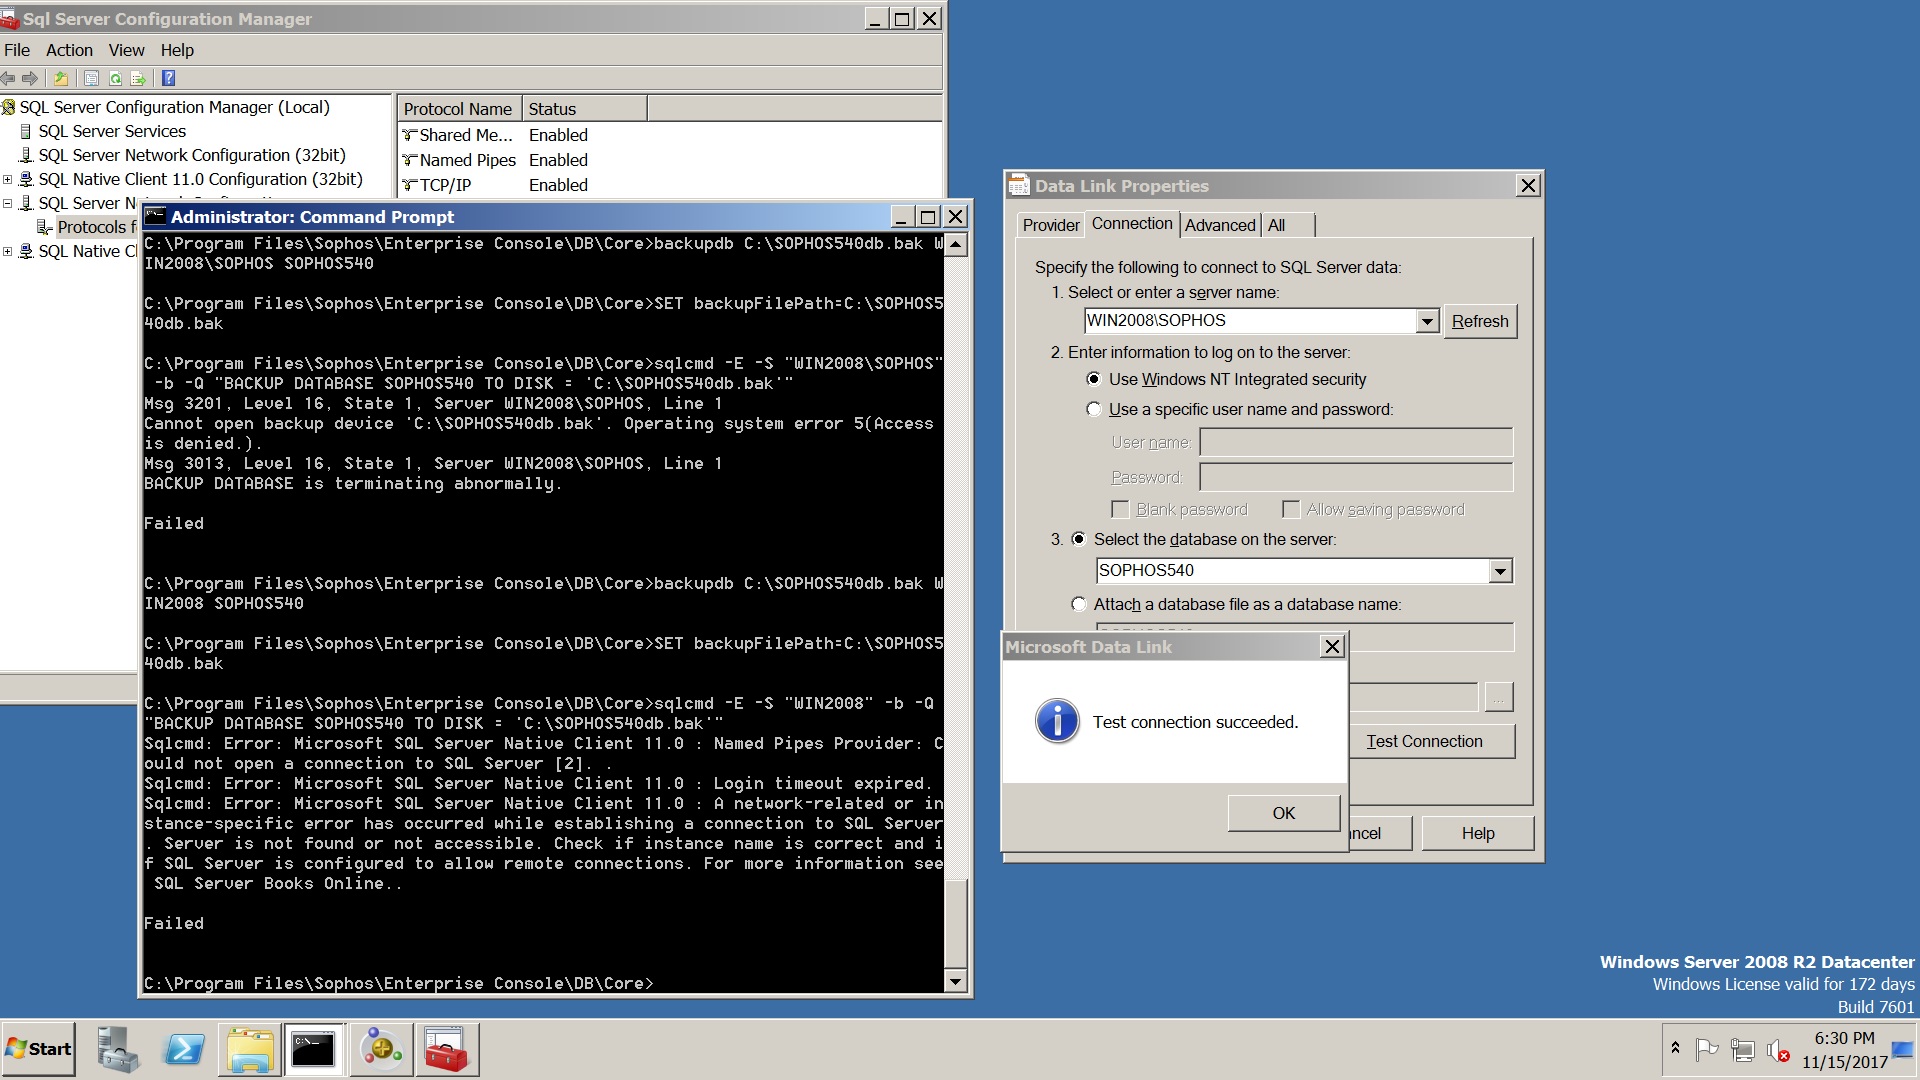Switch to Configuration Manager red toolbox taskbar button
This screenshot has width=1920, height=1080.
(x=447, y=1049)
